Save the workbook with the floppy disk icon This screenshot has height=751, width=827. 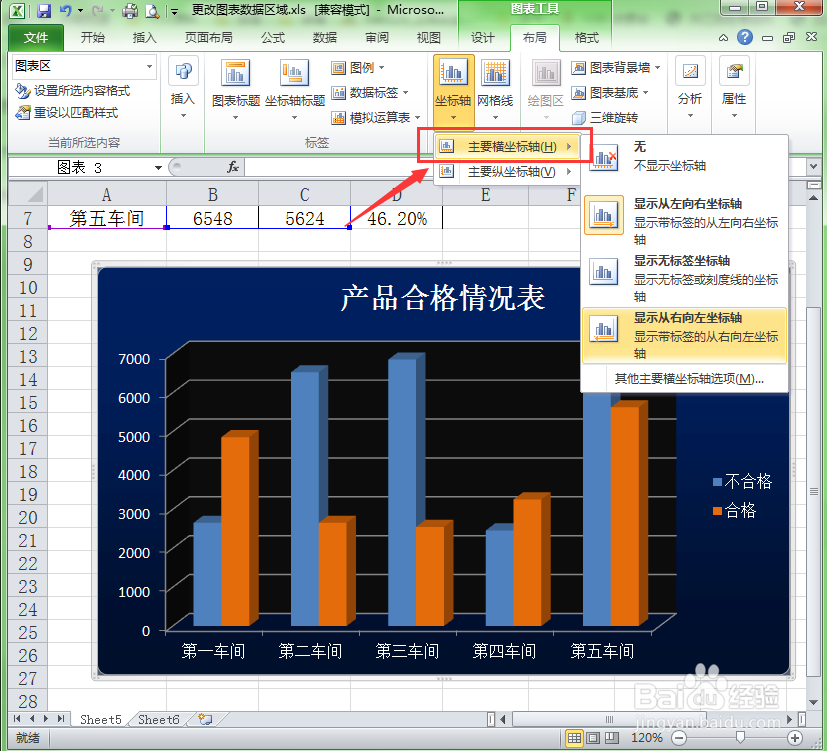pyautogui.click(x=44, y=10)
